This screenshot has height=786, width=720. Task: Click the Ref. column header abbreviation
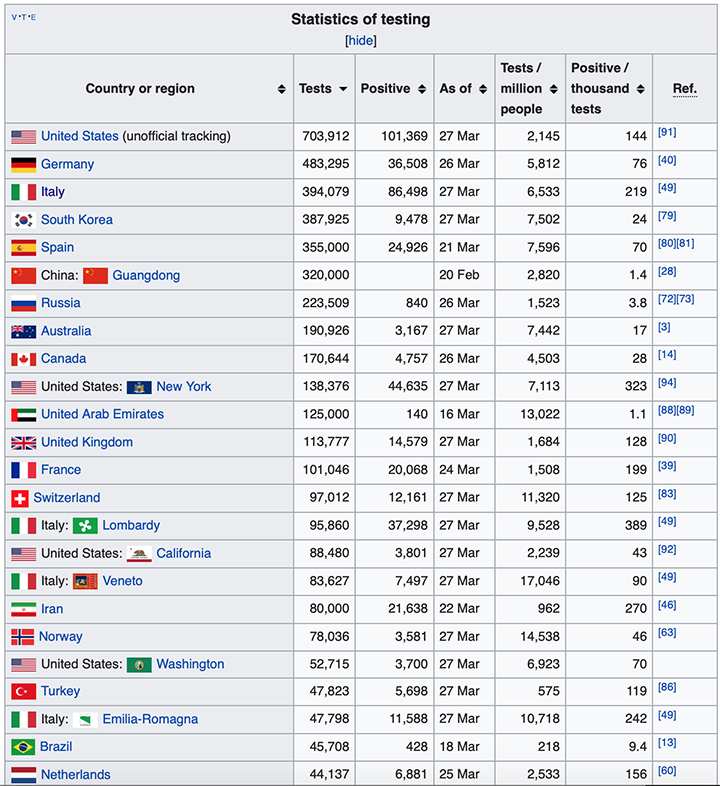pos(685,89)
